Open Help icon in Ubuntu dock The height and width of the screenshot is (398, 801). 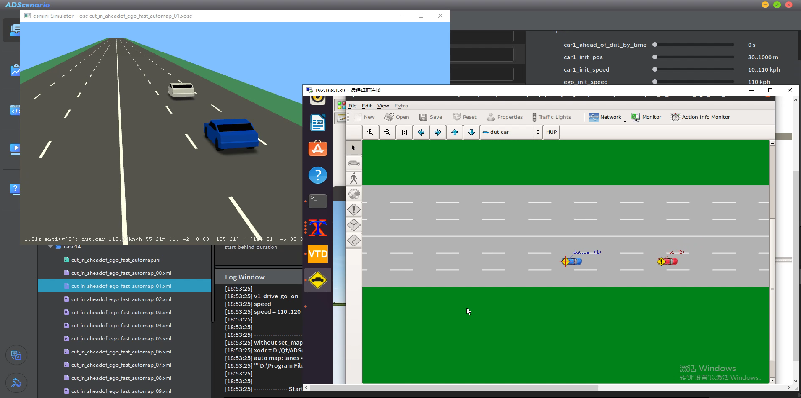click(318, 175)
